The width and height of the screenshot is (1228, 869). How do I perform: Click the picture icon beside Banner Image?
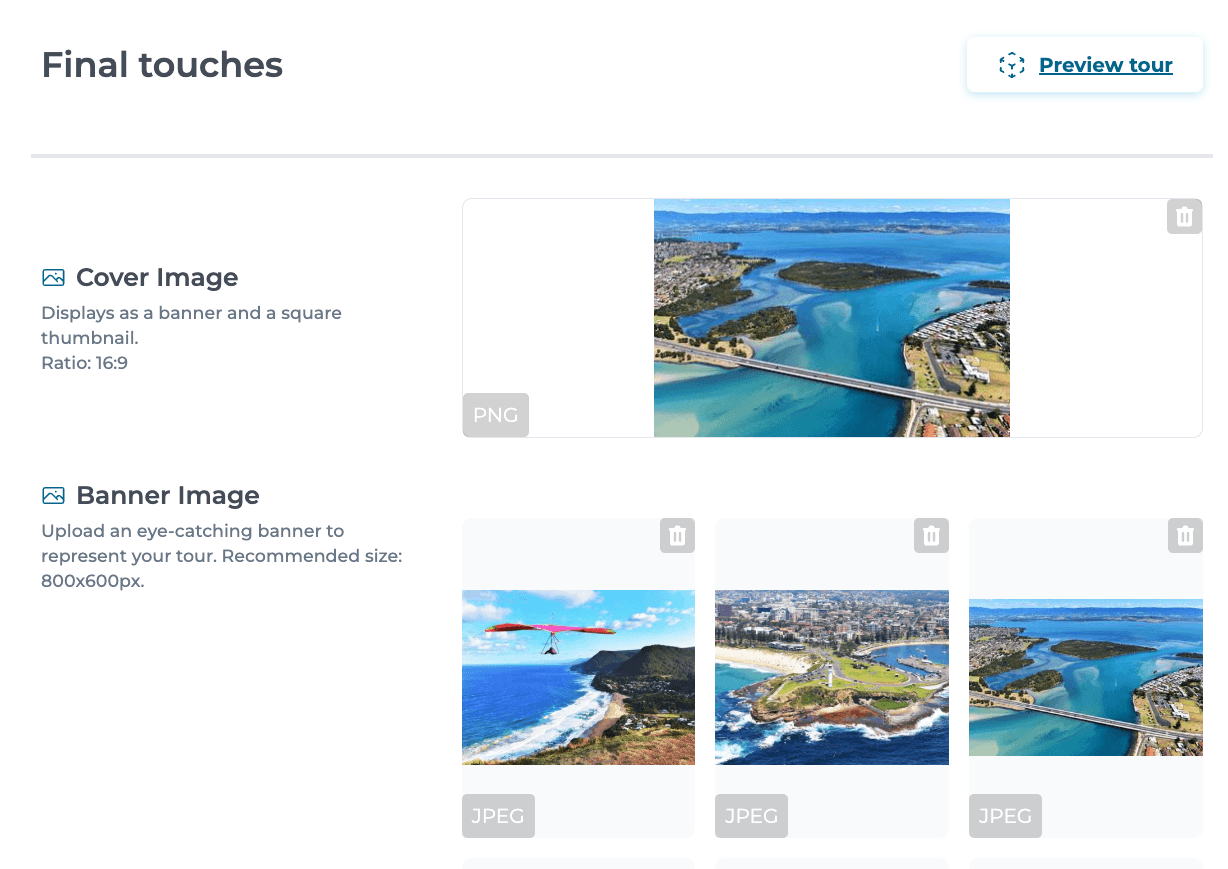(53, 495)
